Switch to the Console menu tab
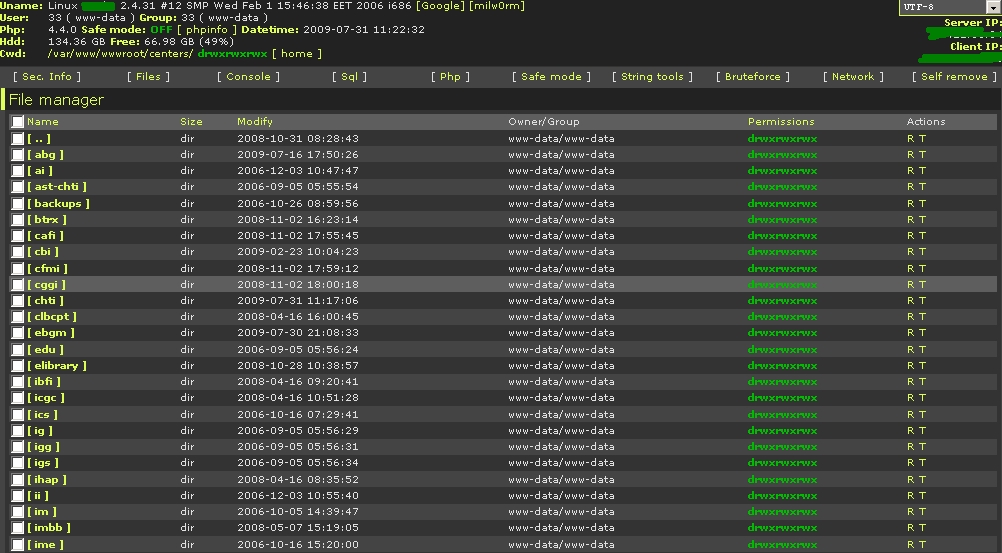Screen dimensions: 1002x553 [x=248, y=77]
